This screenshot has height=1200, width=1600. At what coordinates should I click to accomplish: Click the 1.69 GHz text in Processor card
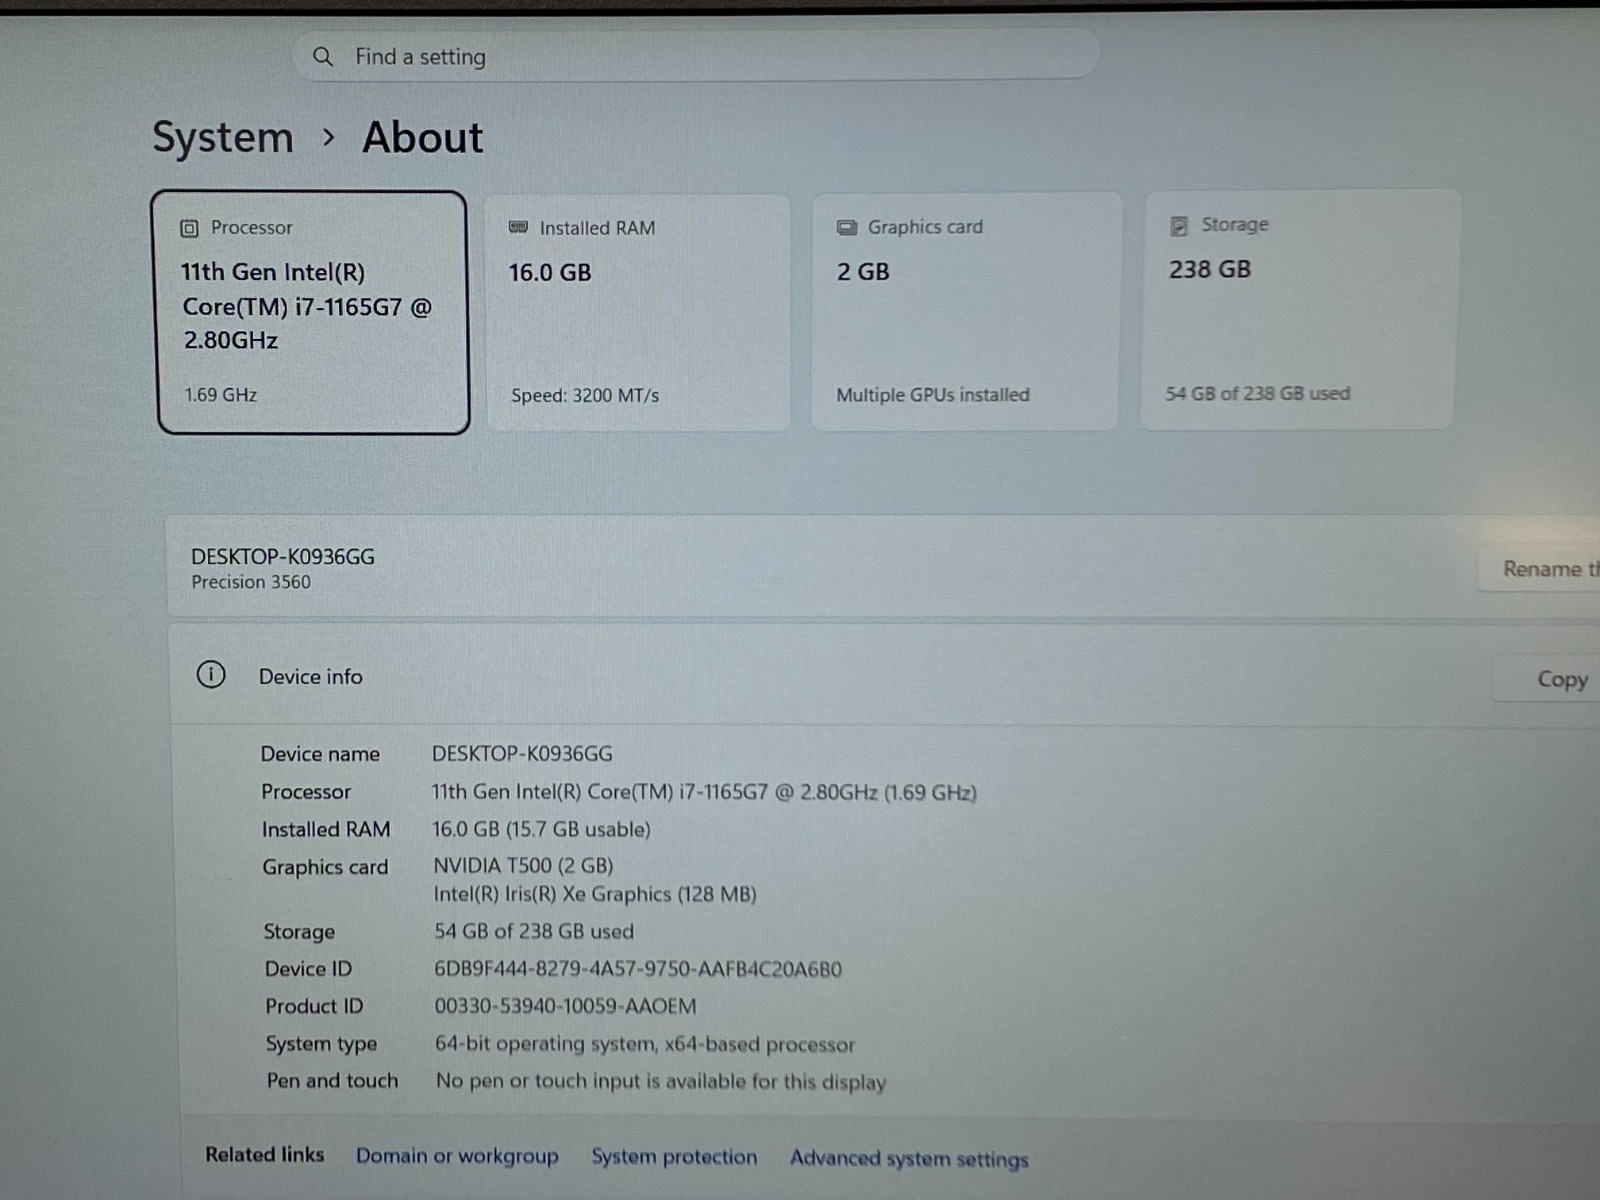pos(220,395)
